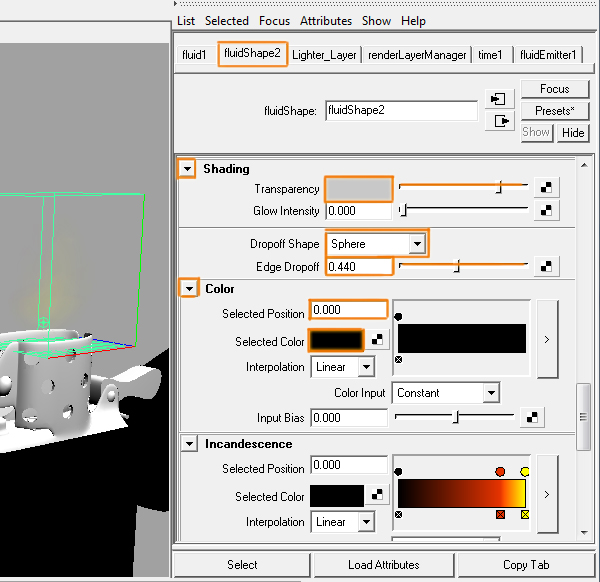Click the Edge Dropoff value field
This screenshot has width=600, height=582.
(x=359, y=267)
